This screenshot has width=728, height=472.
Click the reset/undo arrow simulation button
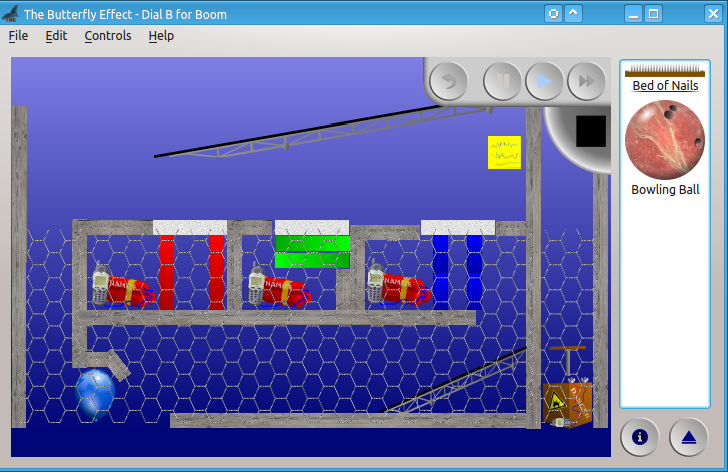[x=450, y=81]
